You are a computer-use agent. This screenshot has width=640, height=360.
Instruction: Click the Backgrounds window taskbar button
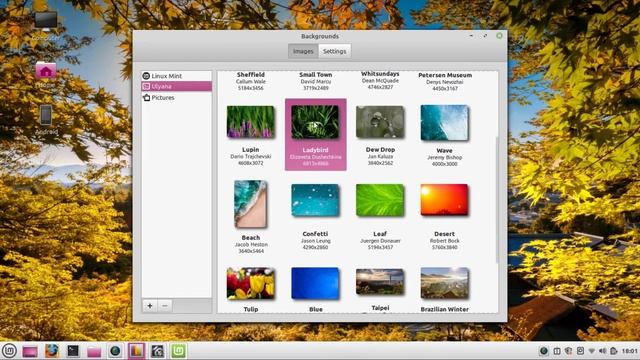[x=136, y=351]
